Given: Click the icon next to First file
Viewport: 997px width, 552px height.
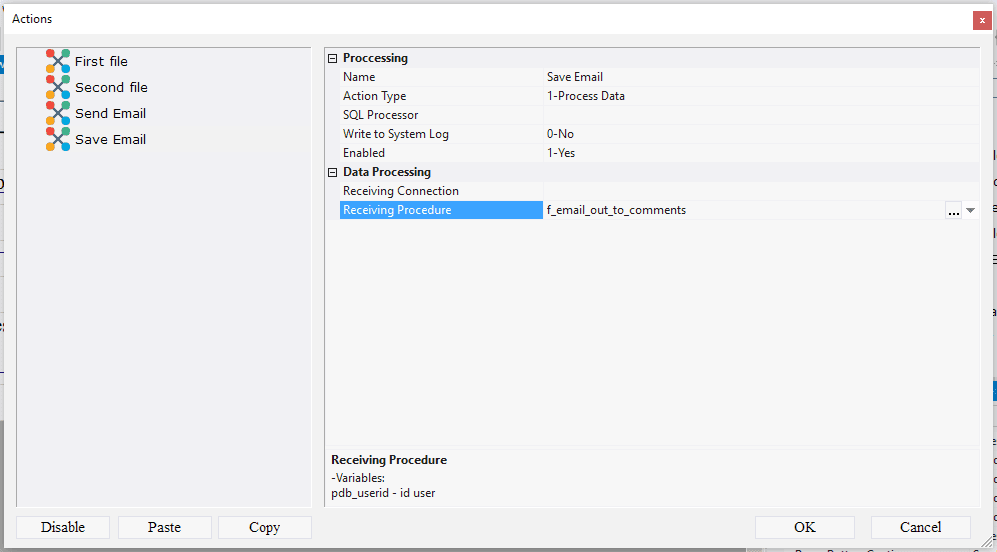Looking at the screenshot, I should (x=58, y=61).
